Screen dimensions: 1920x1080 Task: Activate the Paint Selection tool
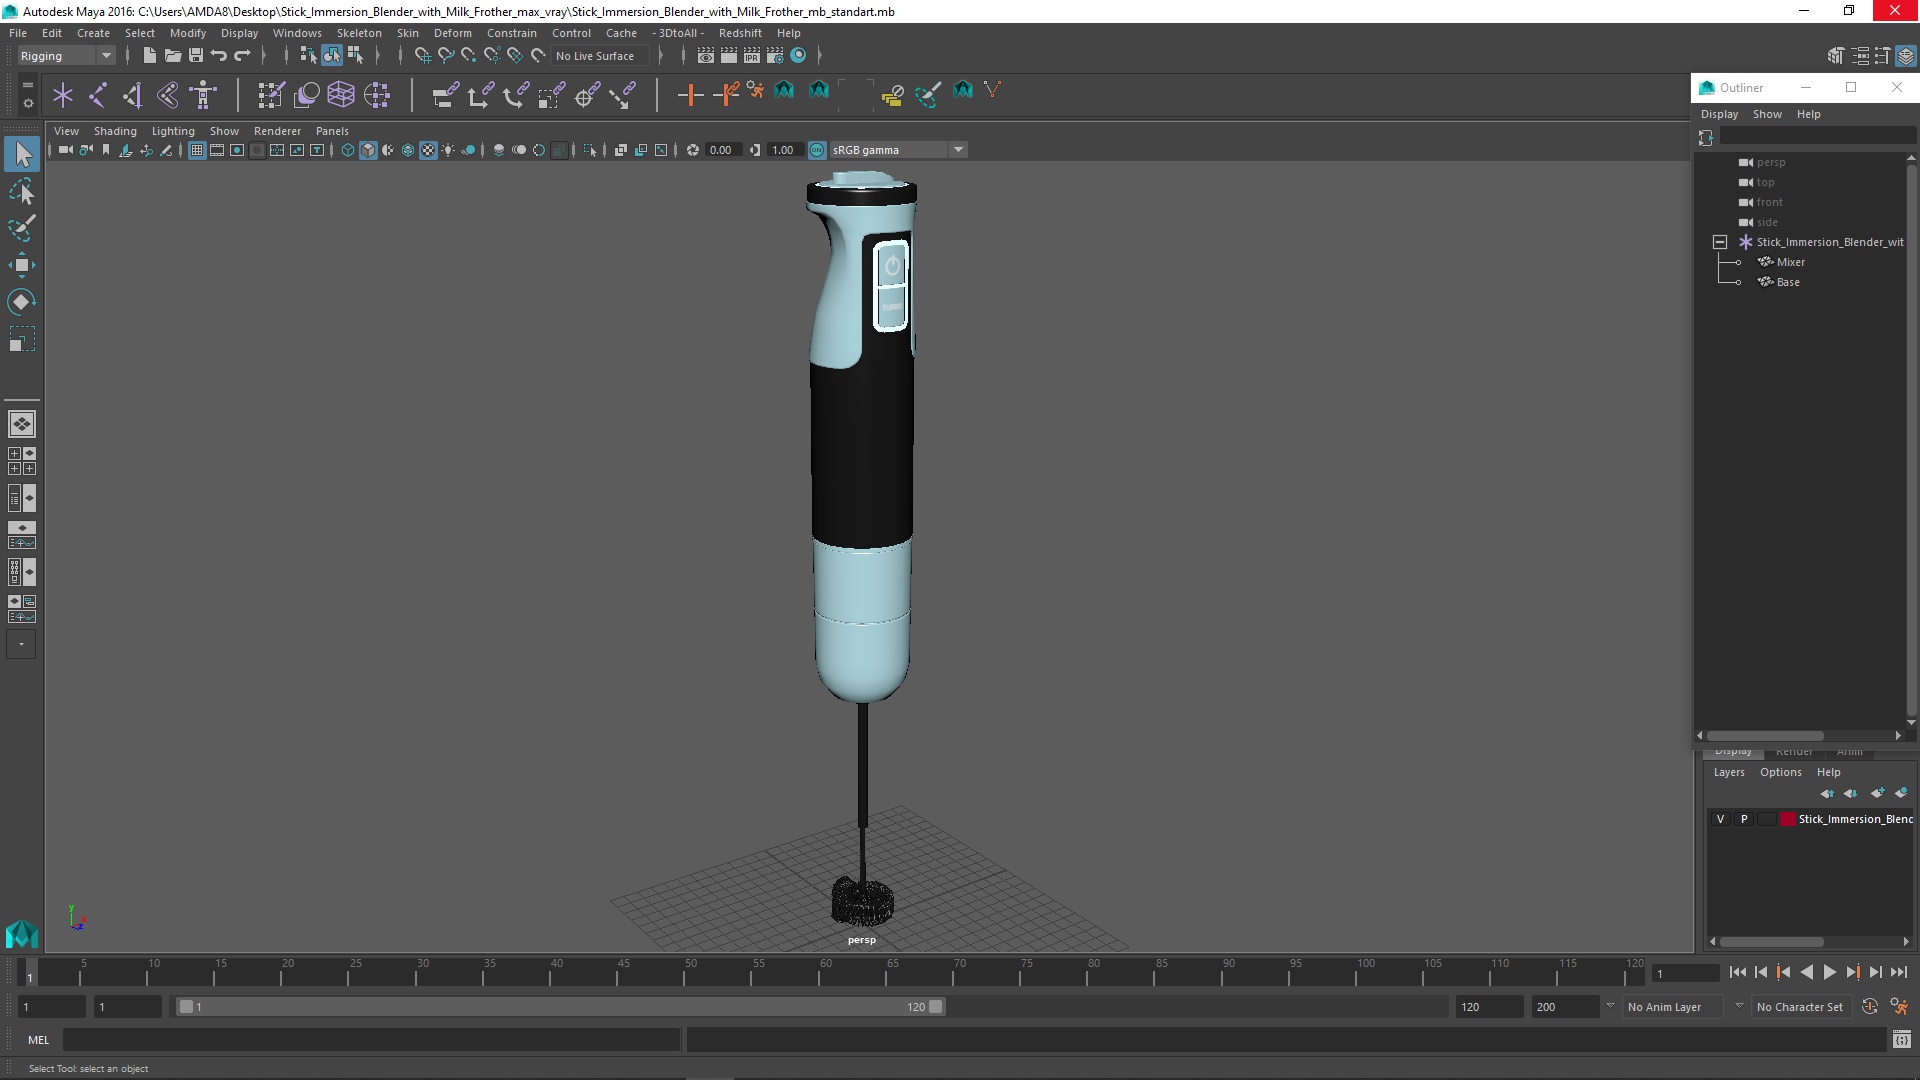coord(22,229)
